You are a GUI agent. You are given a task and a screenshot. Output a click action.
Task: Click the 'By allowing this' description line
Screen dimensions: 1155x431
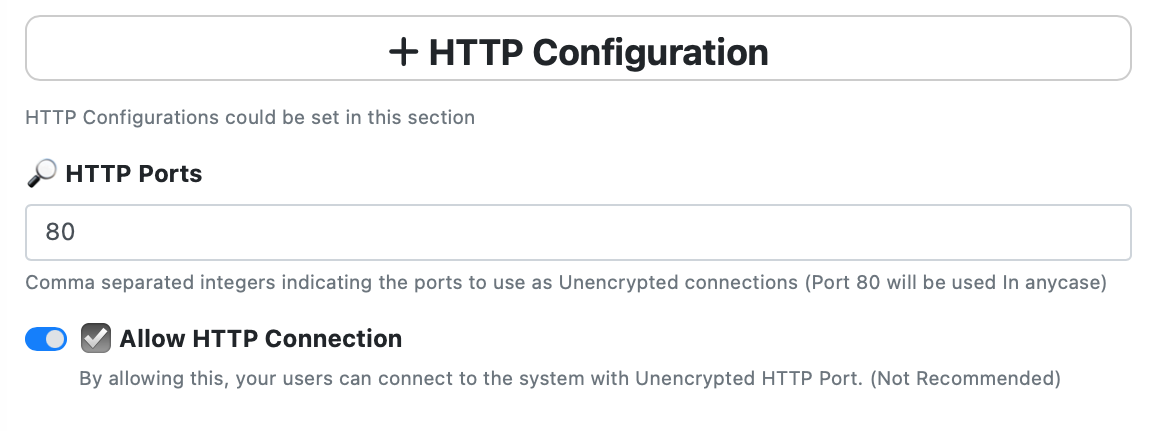click(x=569, y=379)
